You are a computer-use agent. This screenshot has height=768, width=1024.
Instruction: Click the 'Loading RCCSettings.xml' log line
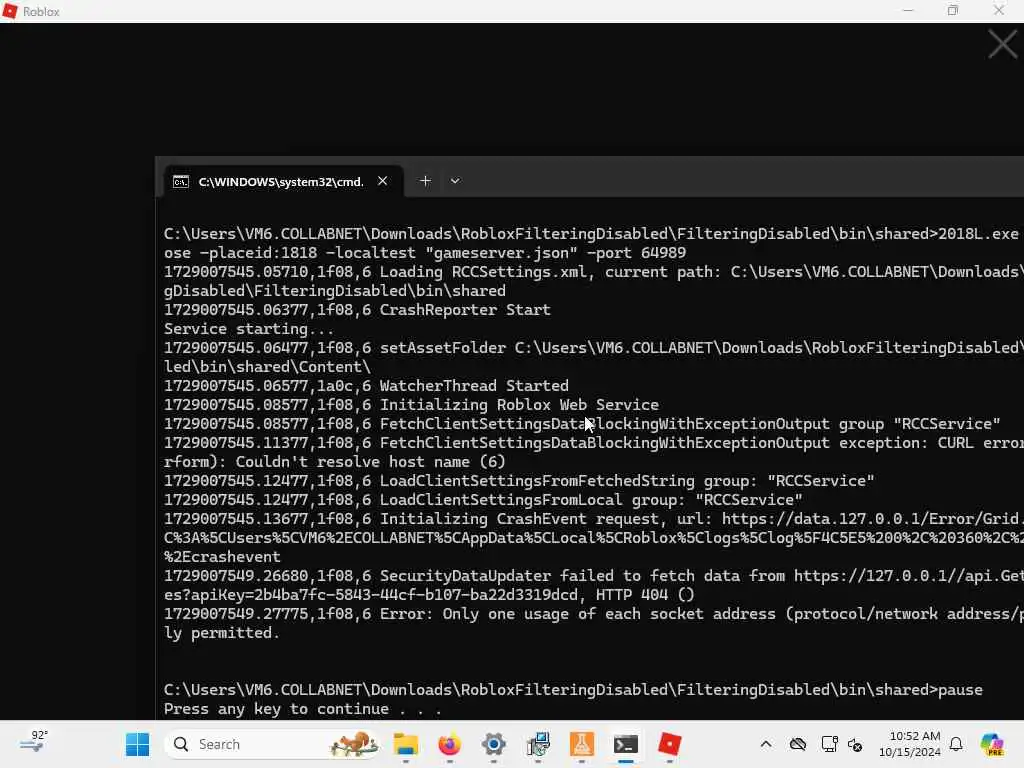tap(594, 272)
